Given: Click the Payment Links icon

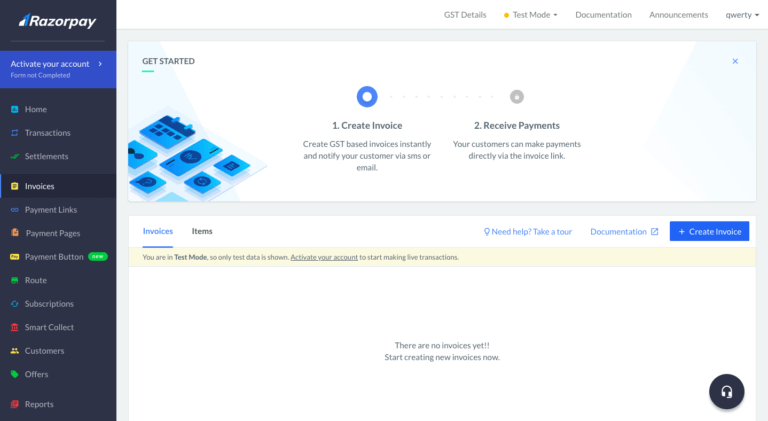Looking at the screenshot, I should coord(14,210).
